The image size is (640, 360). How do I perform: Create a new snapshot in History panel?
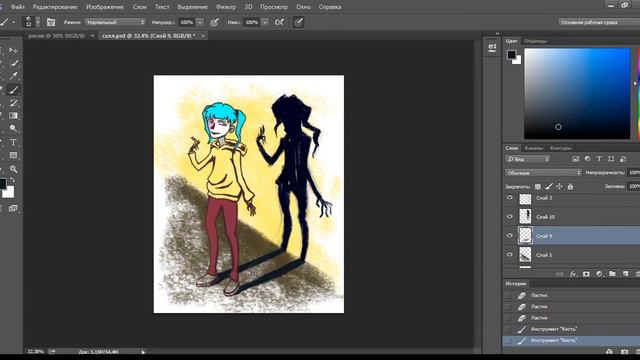click(x=624, y=351)
